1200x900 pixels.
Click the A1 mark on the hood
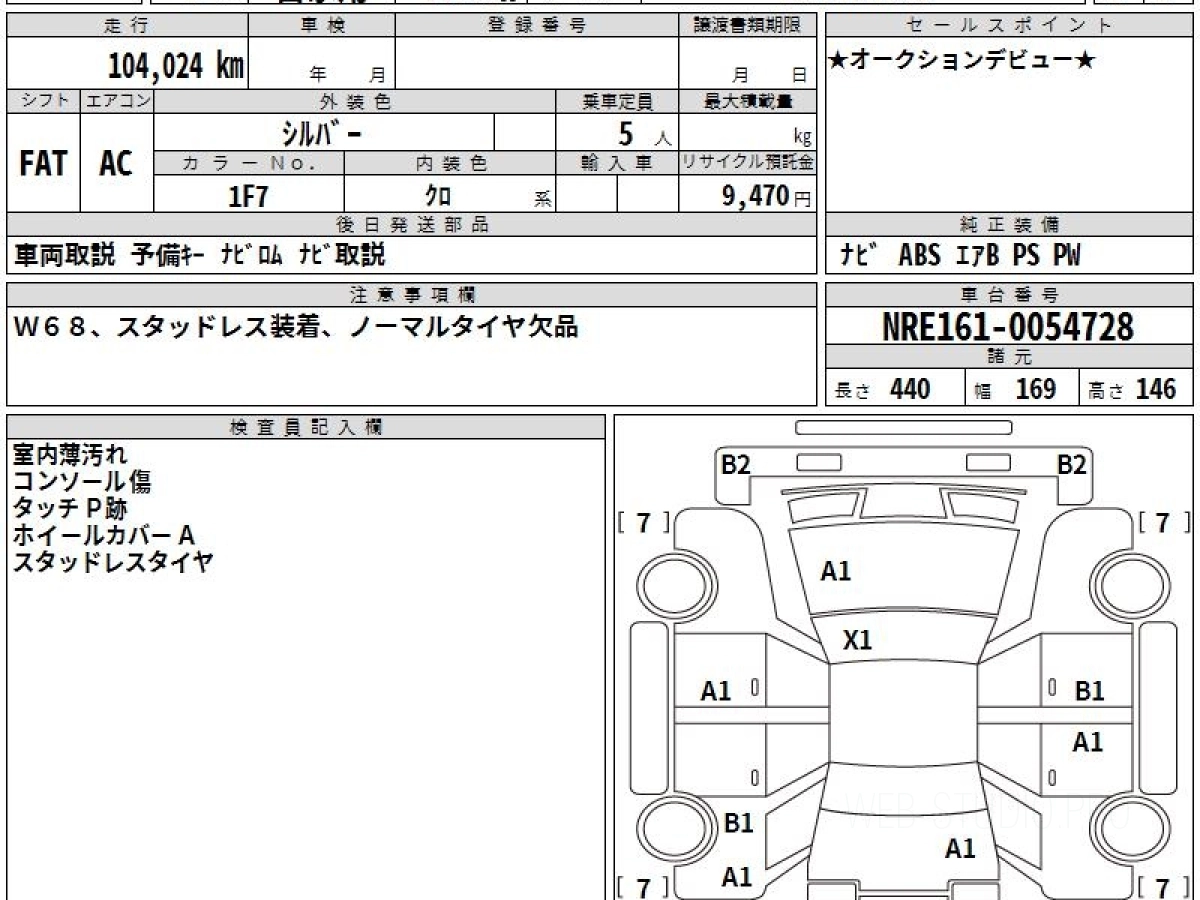tap(835, 571)
